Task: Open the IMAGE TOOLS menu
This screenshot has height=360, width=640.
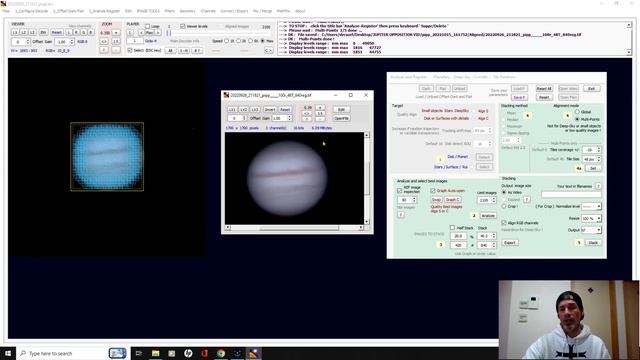Action: (148, 11)
